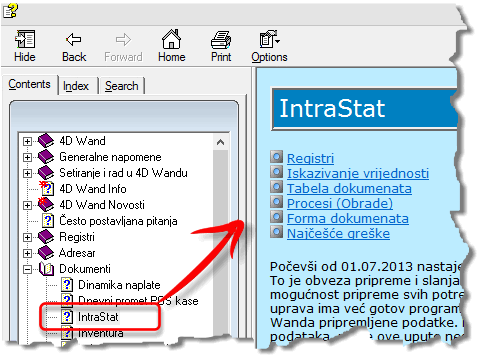This screenshot has height=360, width=482.
Task: Switch to the Index tab
Action: [x=76, y=86]
